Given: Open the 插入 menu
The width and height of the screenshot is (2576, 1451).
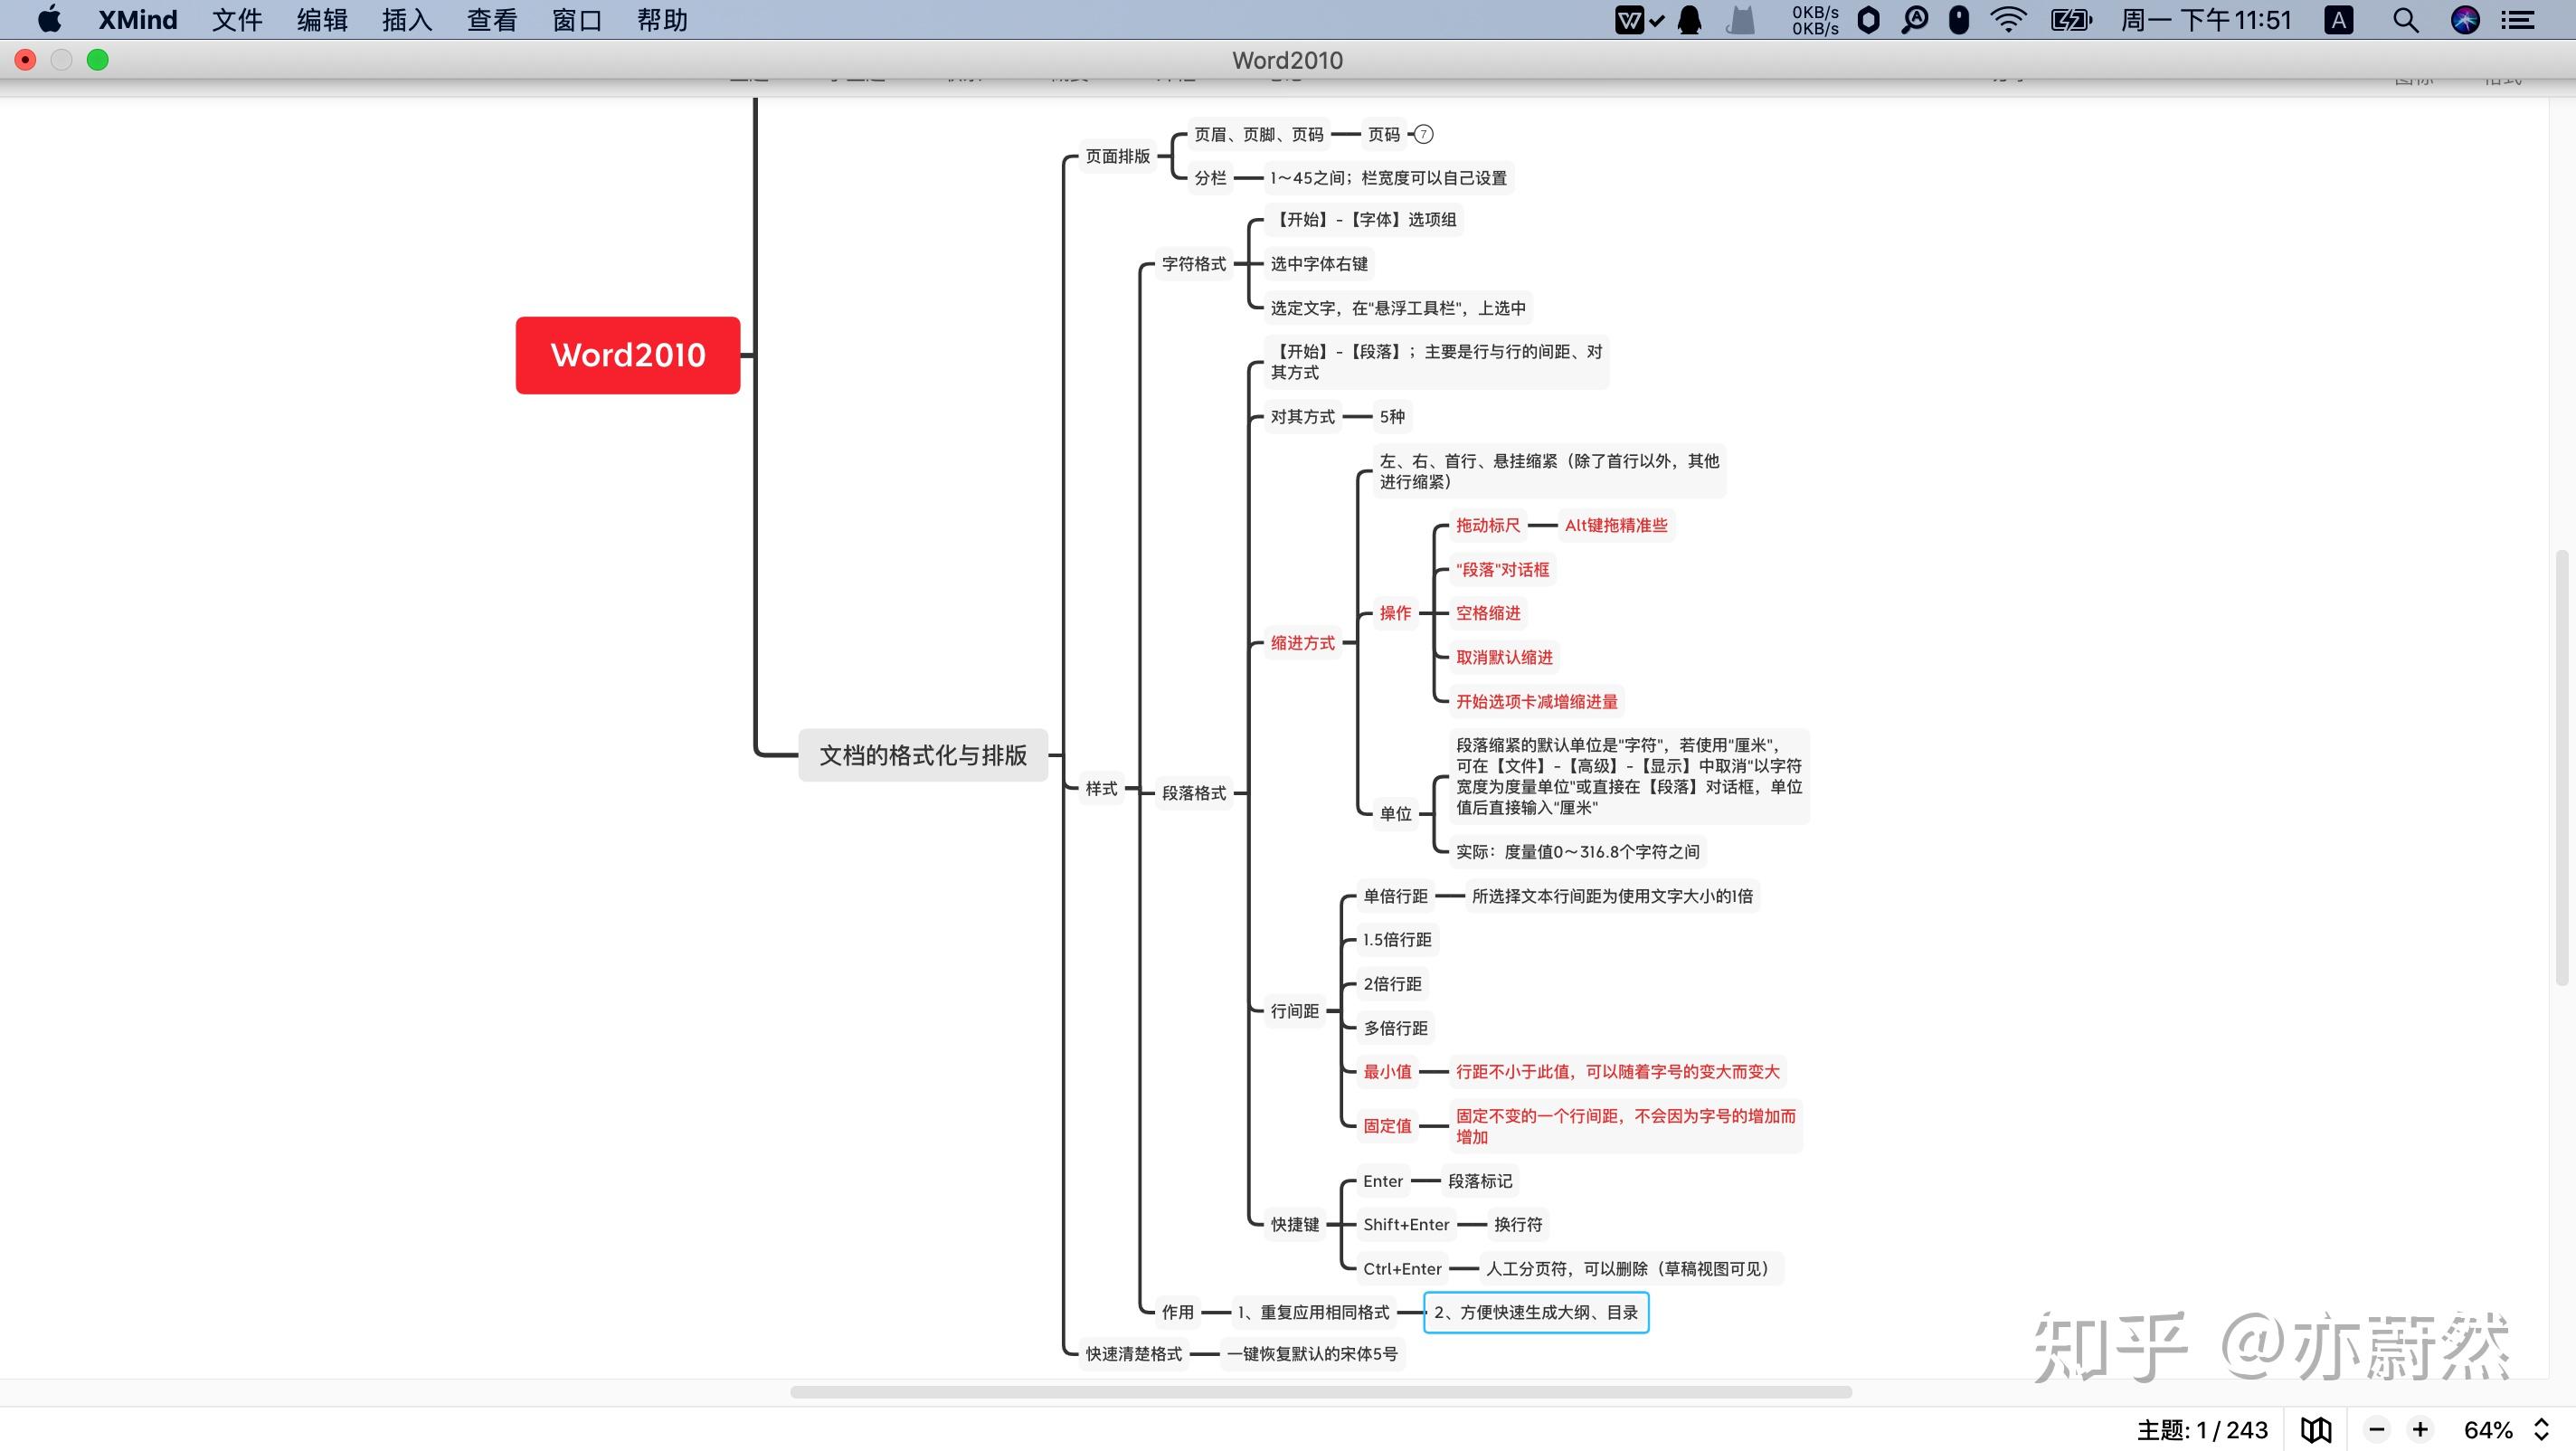Looking at the screenshot, I should click(407, 20).
